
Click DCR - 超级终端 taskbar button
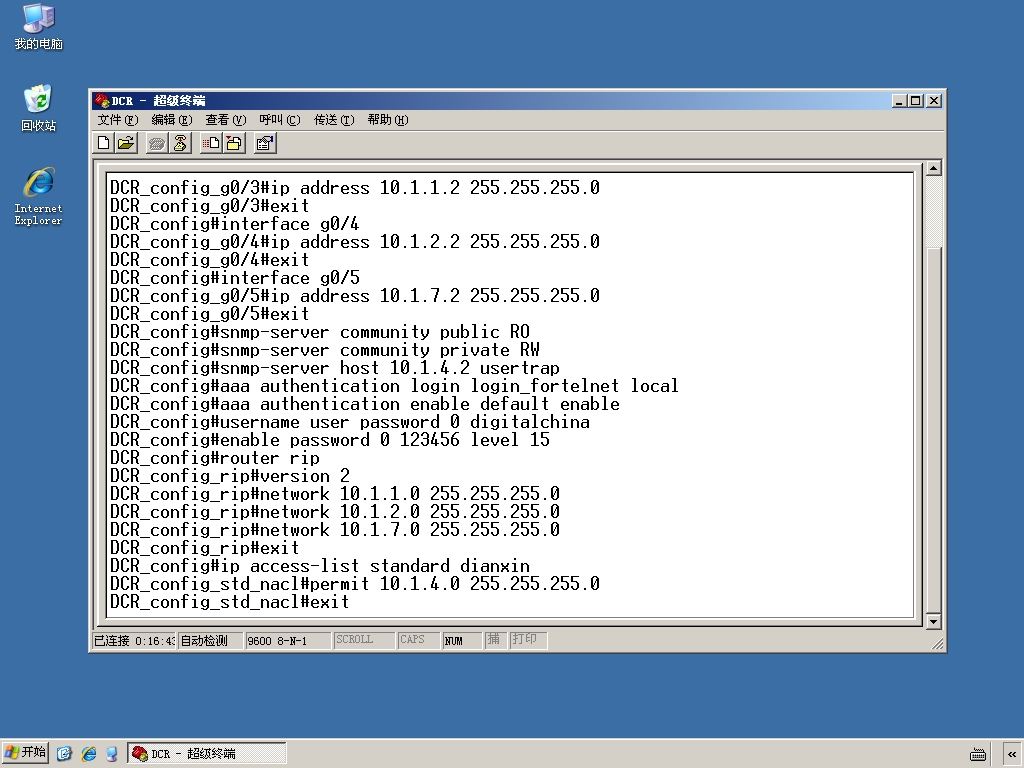(x=207, y=754)
